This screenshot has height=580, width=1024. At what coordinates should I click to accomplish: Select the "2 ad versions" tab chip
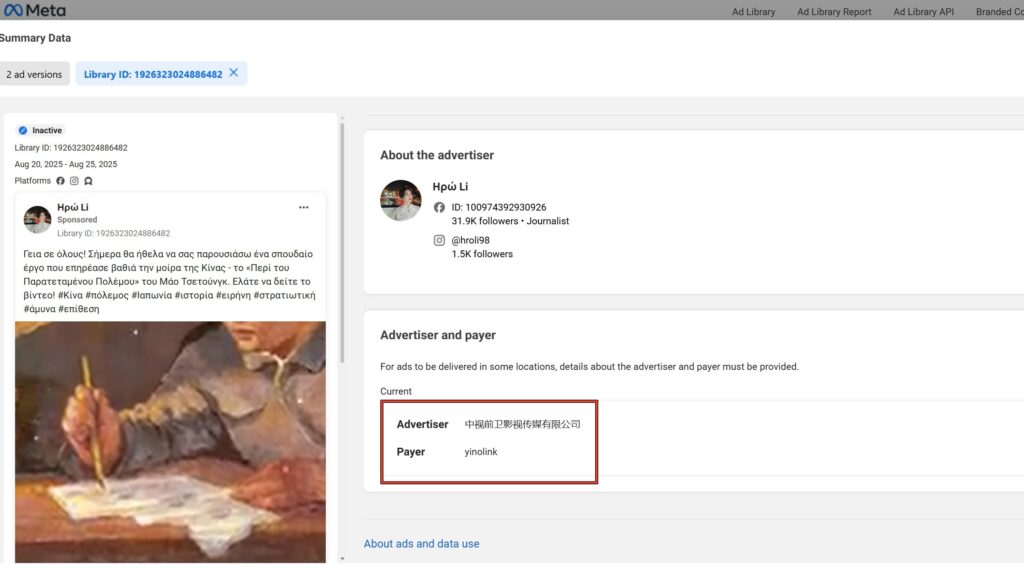point(34,74)
